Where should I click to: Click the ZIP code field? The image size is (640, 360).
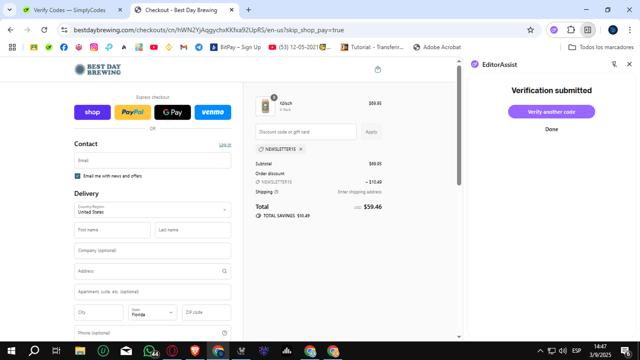click(x=207, y=312)
